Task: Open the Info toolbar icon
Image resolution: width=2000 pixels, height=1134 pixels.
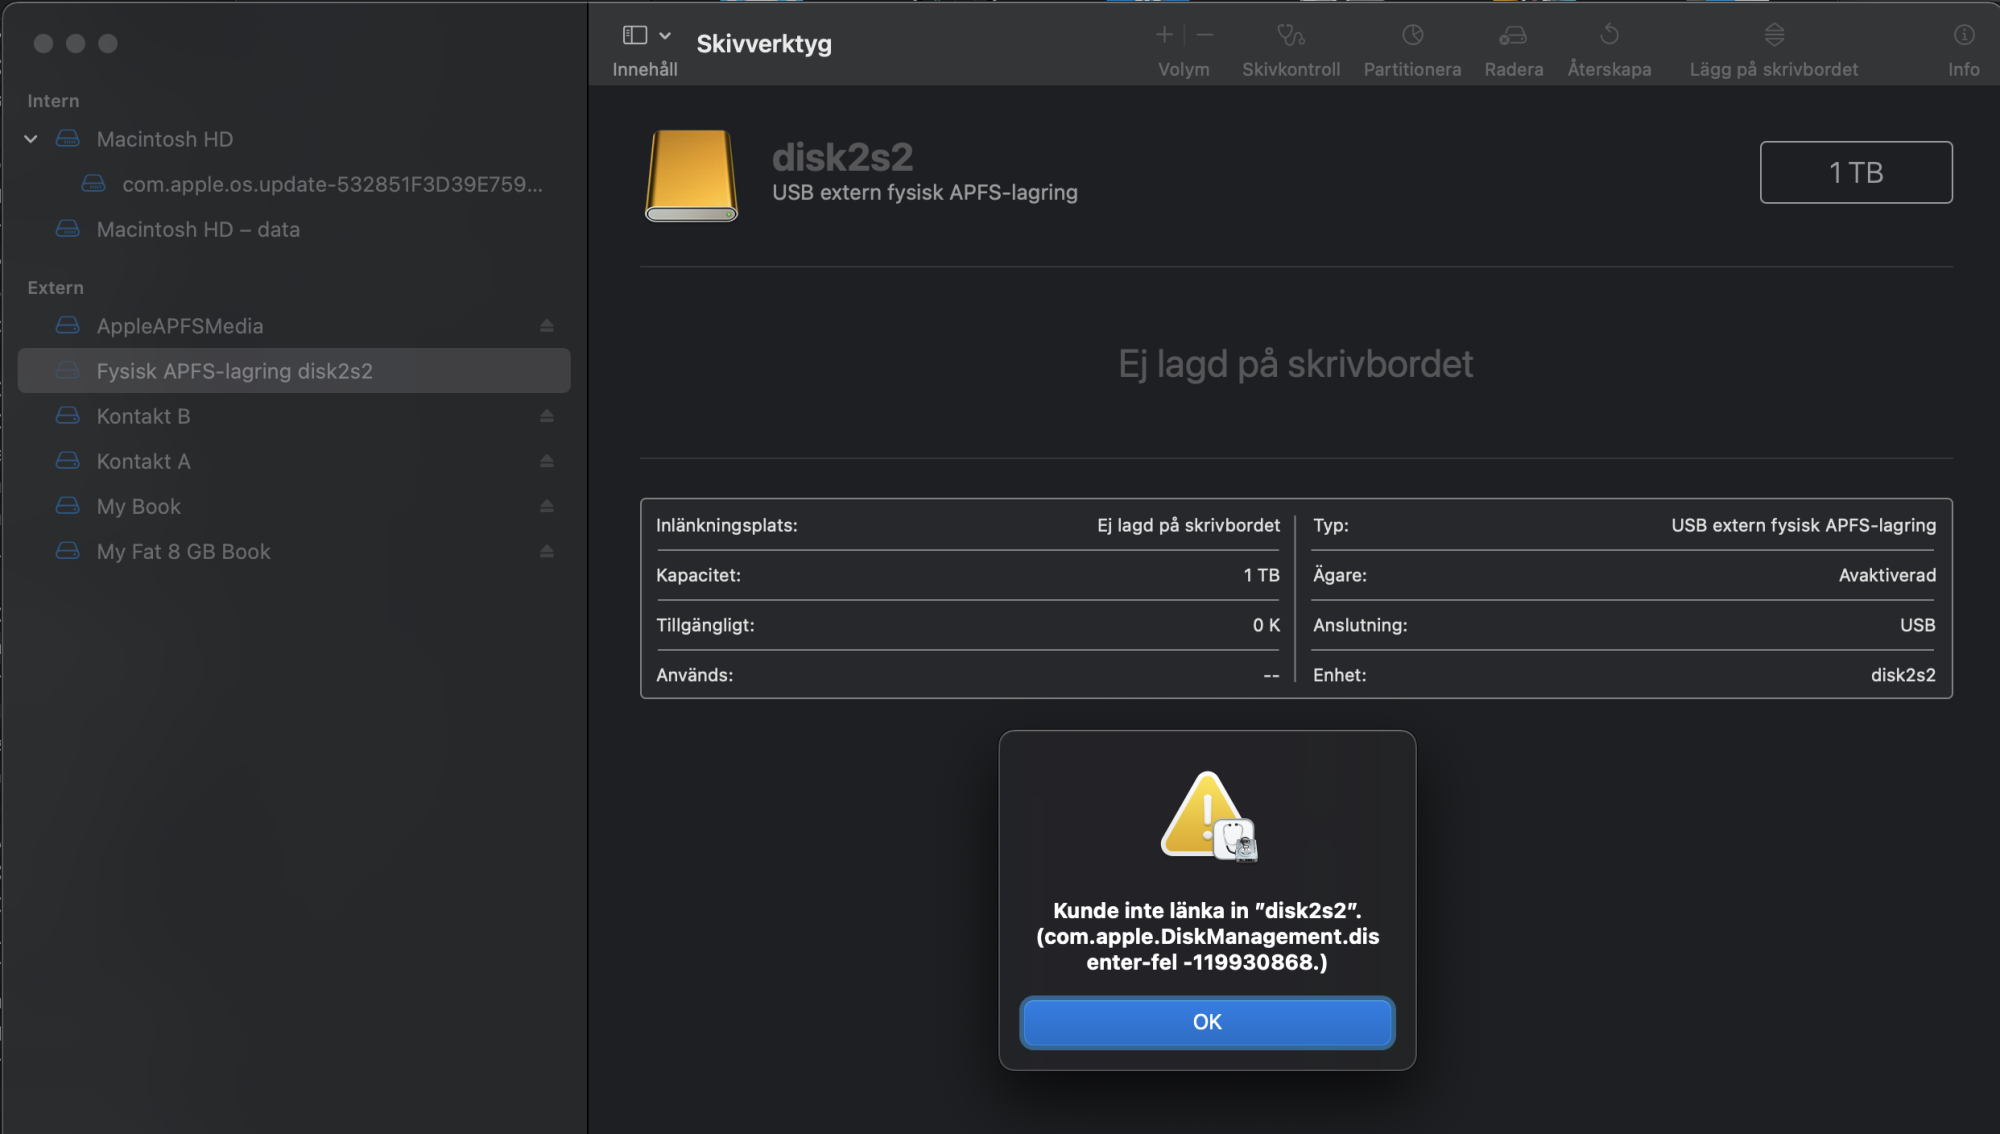Action: click(x=1963, y=36)
